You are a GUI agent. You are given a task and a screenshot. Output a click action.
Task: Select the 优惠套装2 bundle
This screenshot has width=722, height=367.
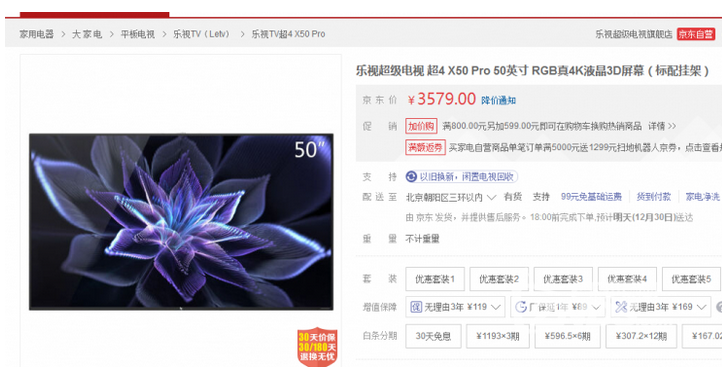coord(499,279)
